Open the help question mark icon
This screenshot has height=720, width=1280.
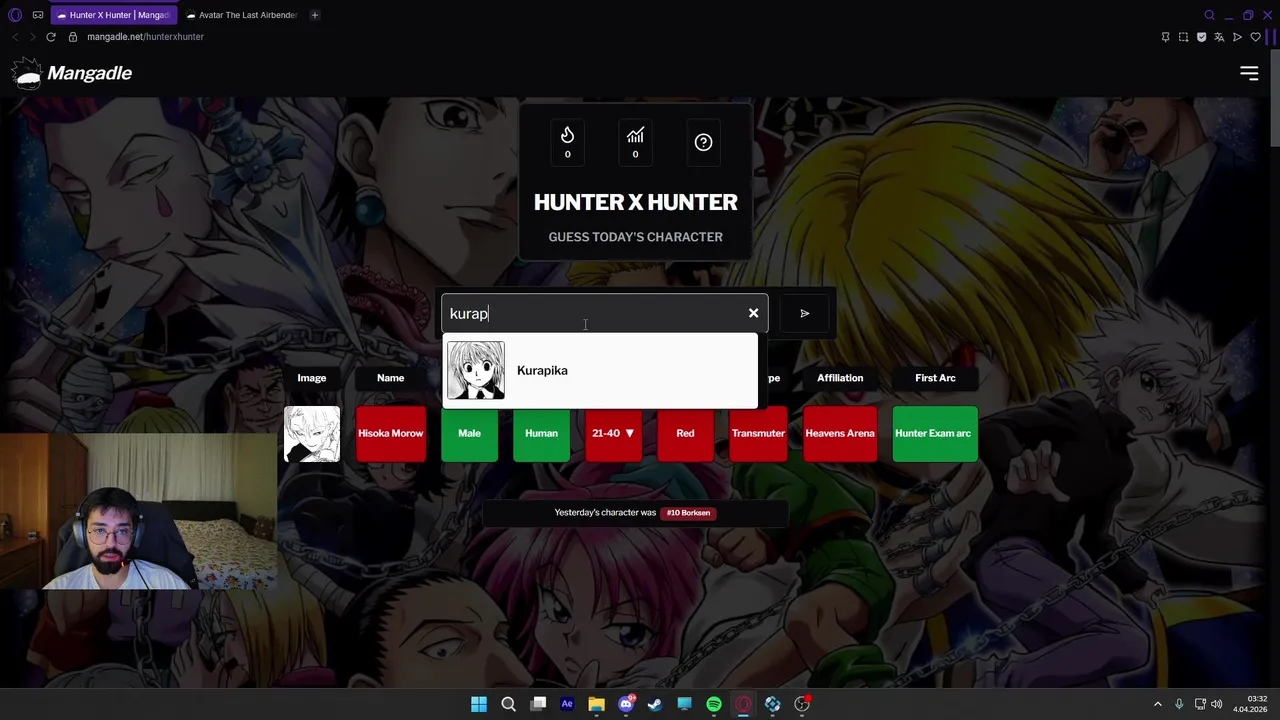pyautogui.click(x=703, y=142)
